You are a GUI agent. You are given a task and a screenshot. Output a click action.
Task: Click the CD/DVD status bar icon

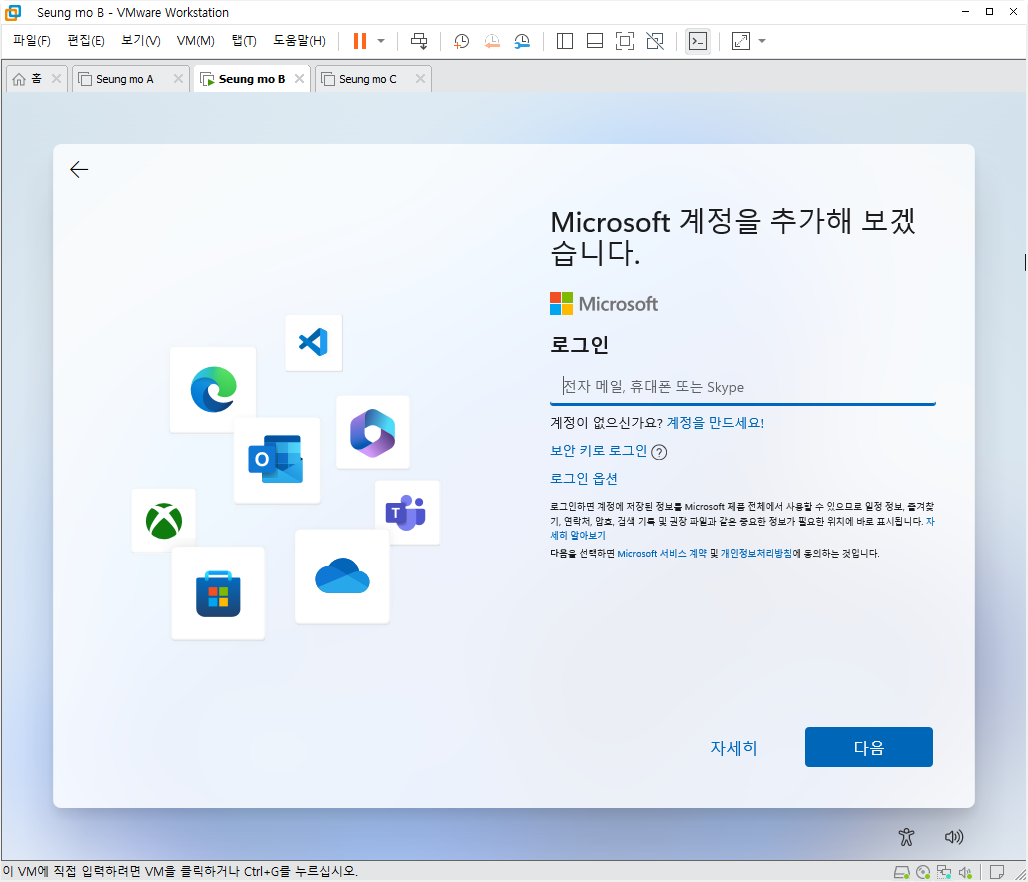[923, 872]
